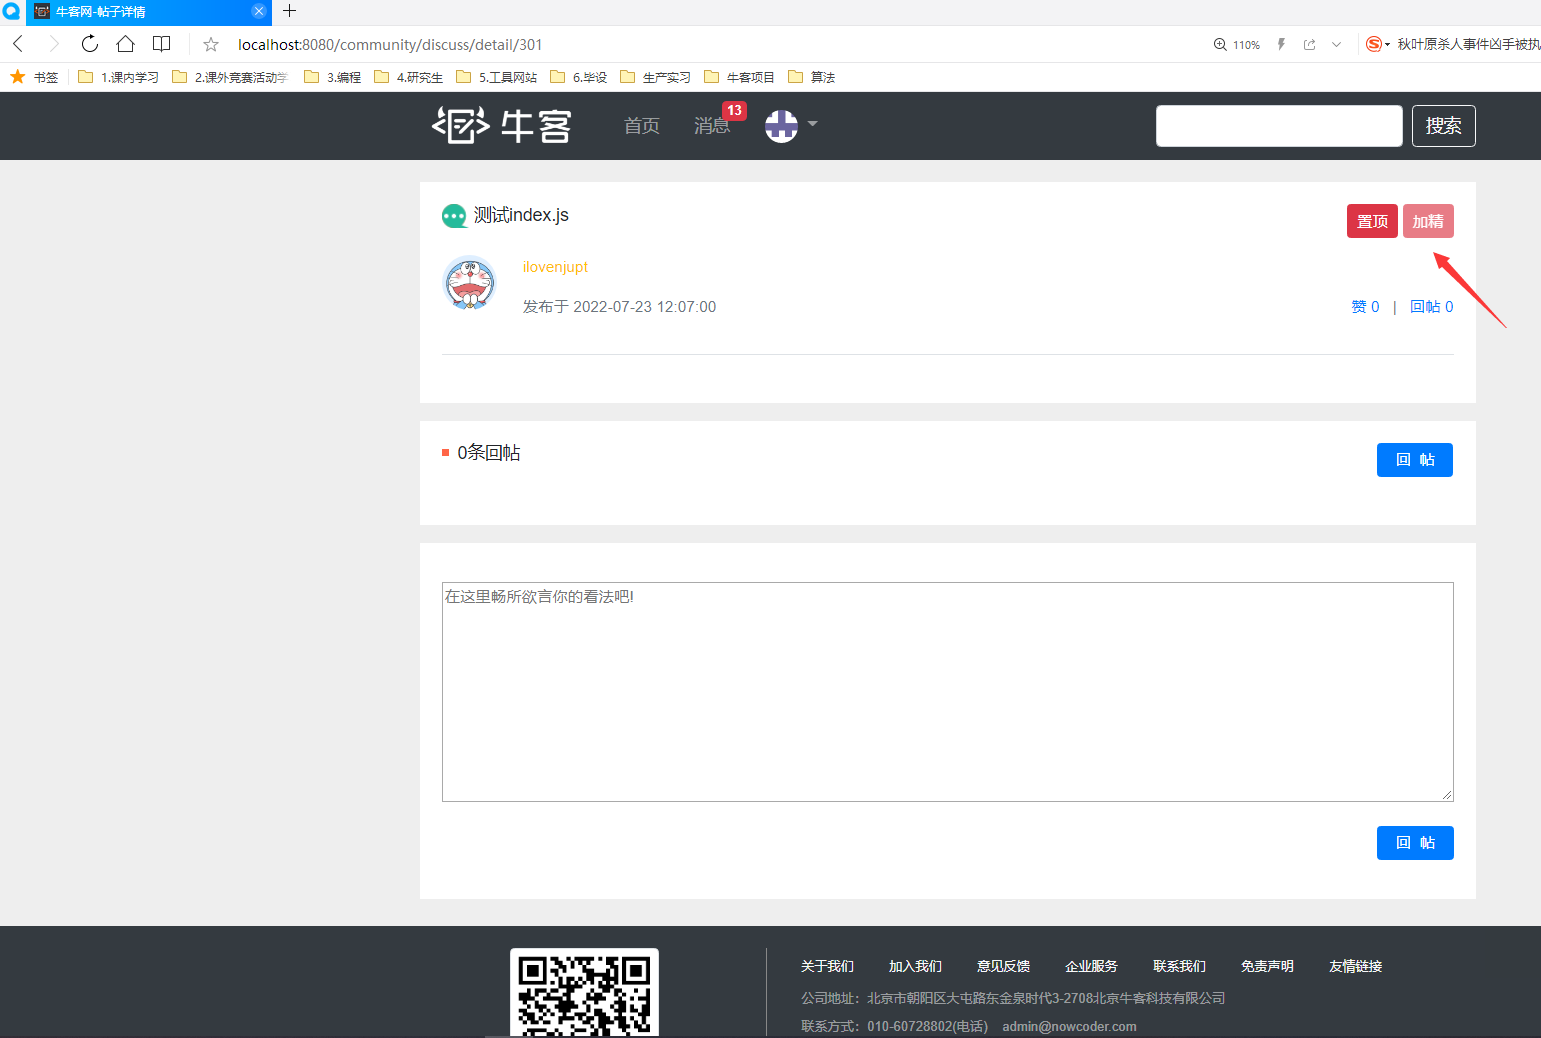1541x1038 pixels.
Task: Click the browser logo icon beside the tab
Action: pos(11,11)
